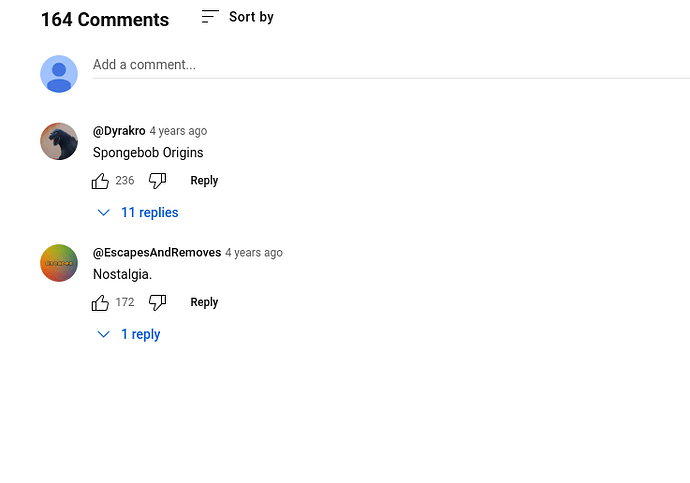Click @EscapesAndRemoves' profile avatar
The height and width of the screenshot is (483, 690).
coord(59,263)
